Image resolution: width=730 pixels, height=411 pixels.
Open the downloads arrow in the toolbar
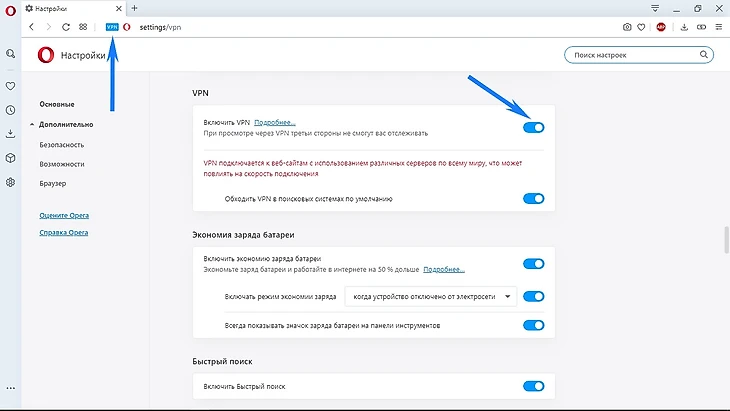684,27
